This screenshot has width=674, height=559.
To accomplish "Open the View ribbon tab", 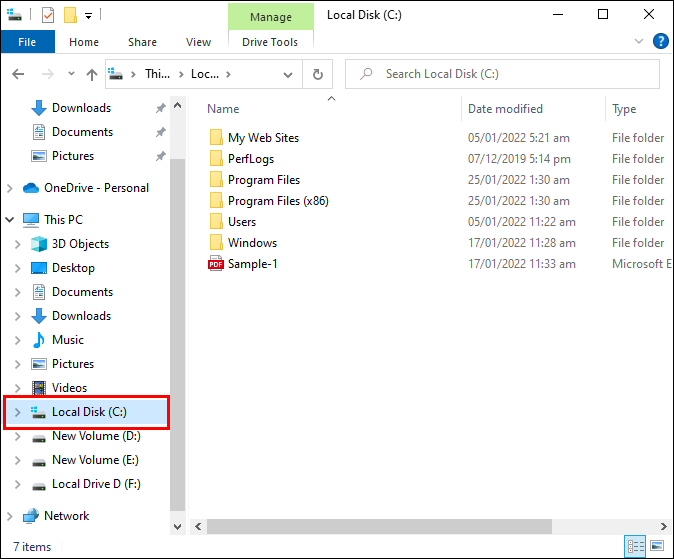I will (198, 42).
